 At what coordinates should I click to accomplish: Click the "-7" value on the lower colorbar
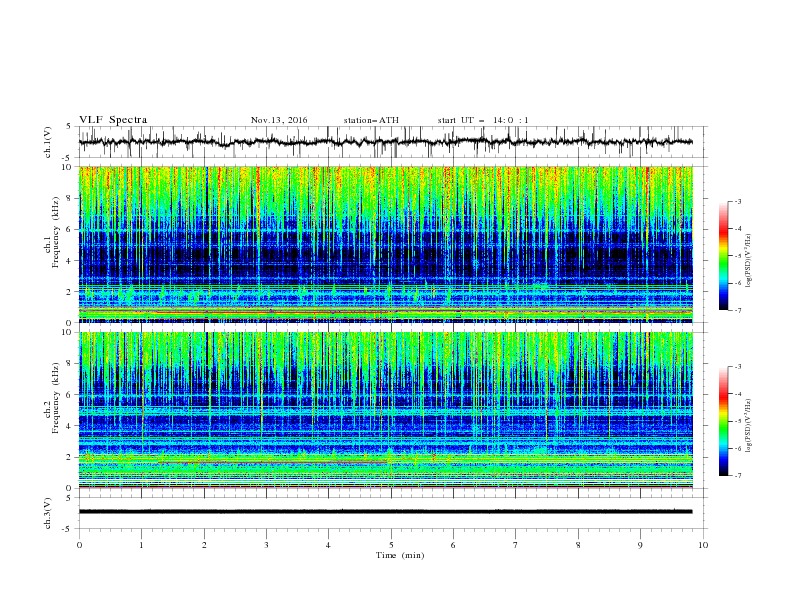tap(738, 476)
